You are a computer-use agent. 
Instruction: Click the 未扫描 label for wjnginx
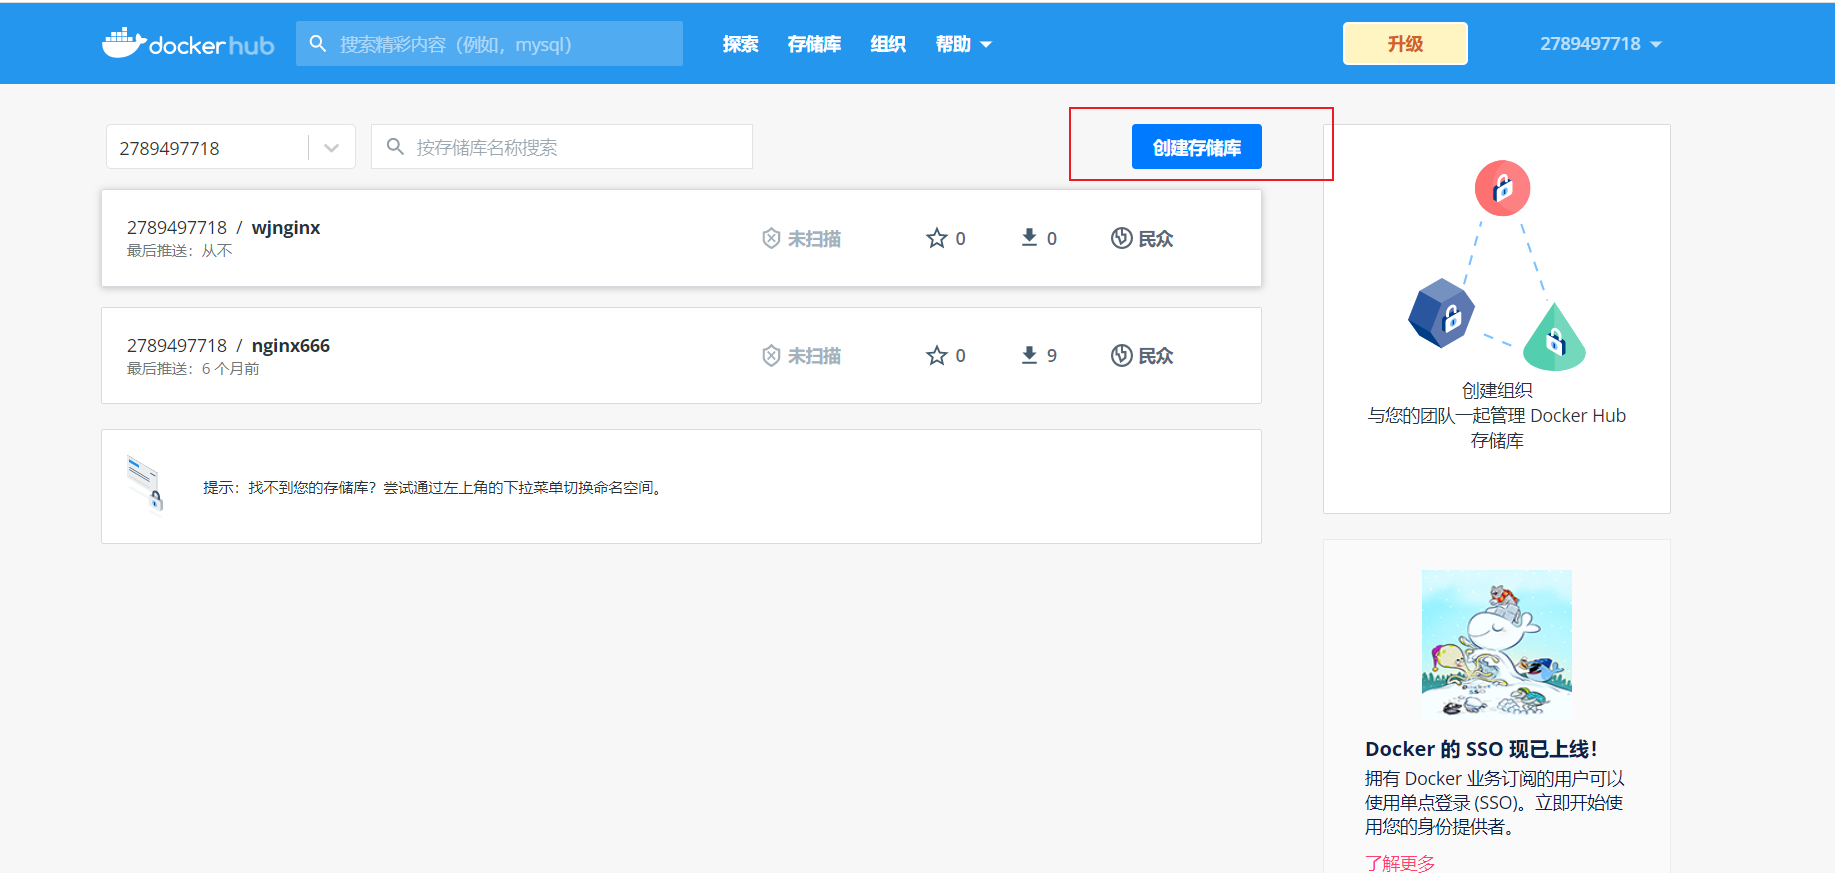point(814,239)
